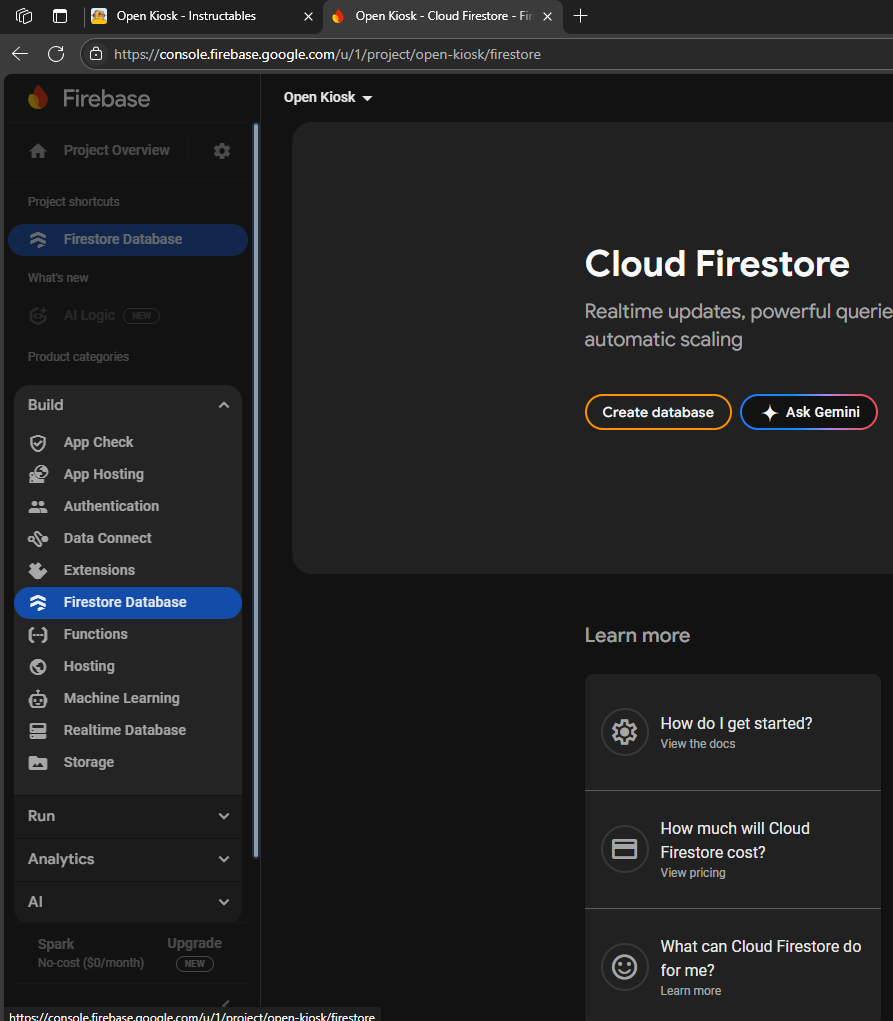Click the Data Connect icon

click(x=38, y=538)
